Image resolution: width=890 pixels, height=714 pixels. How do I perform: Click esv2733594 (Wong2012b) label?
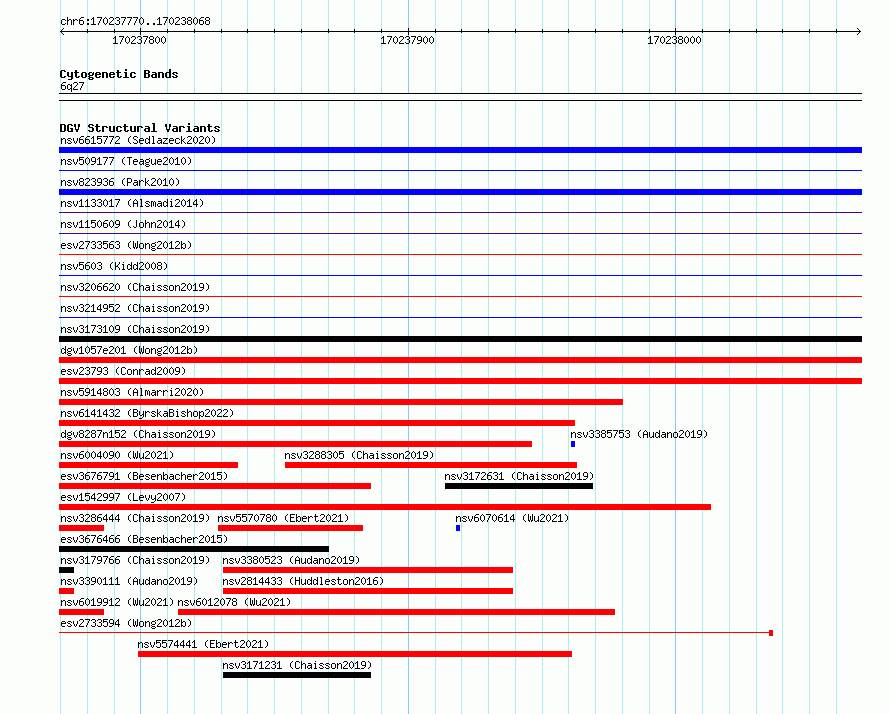(126, 623)
